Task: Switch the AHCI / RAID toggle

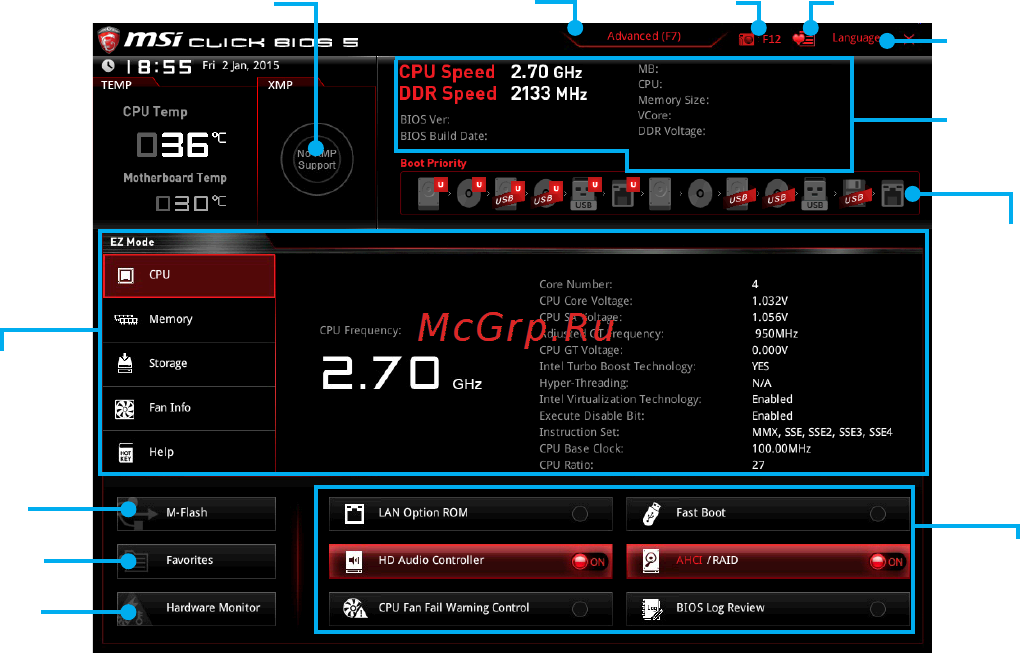Action: [x=887, y=561]
